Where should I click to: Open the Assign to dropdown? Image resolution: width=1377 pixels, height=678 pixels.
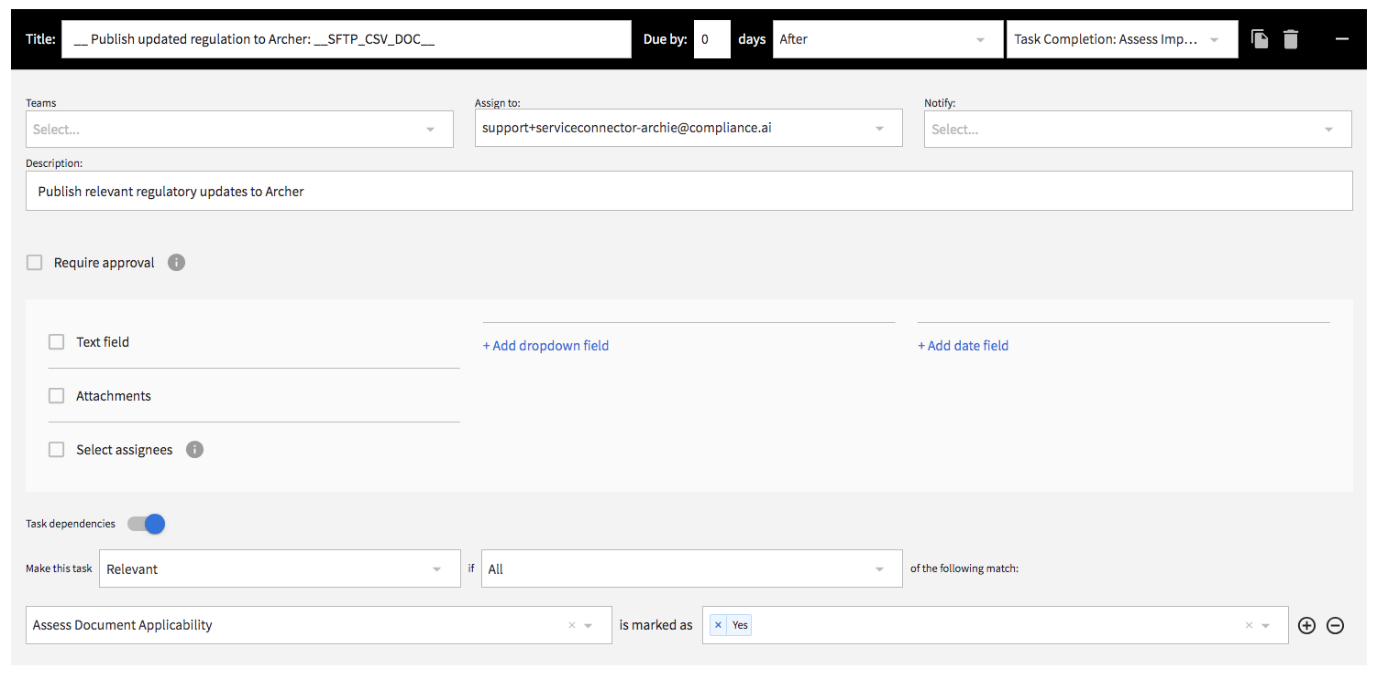tap(688, 129)
